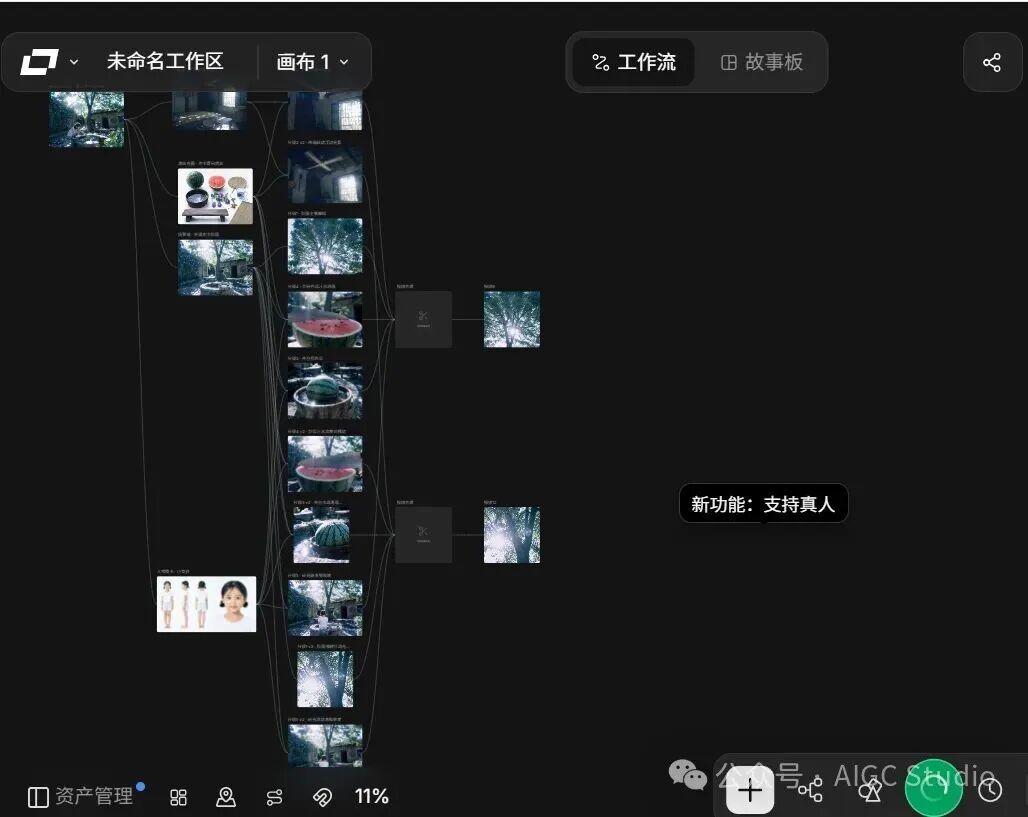The height and width of the screenshot is (817, 1028).
Task: Select the bottom courtyard thumbnail above 11%
Action: [x=325, y=746]
